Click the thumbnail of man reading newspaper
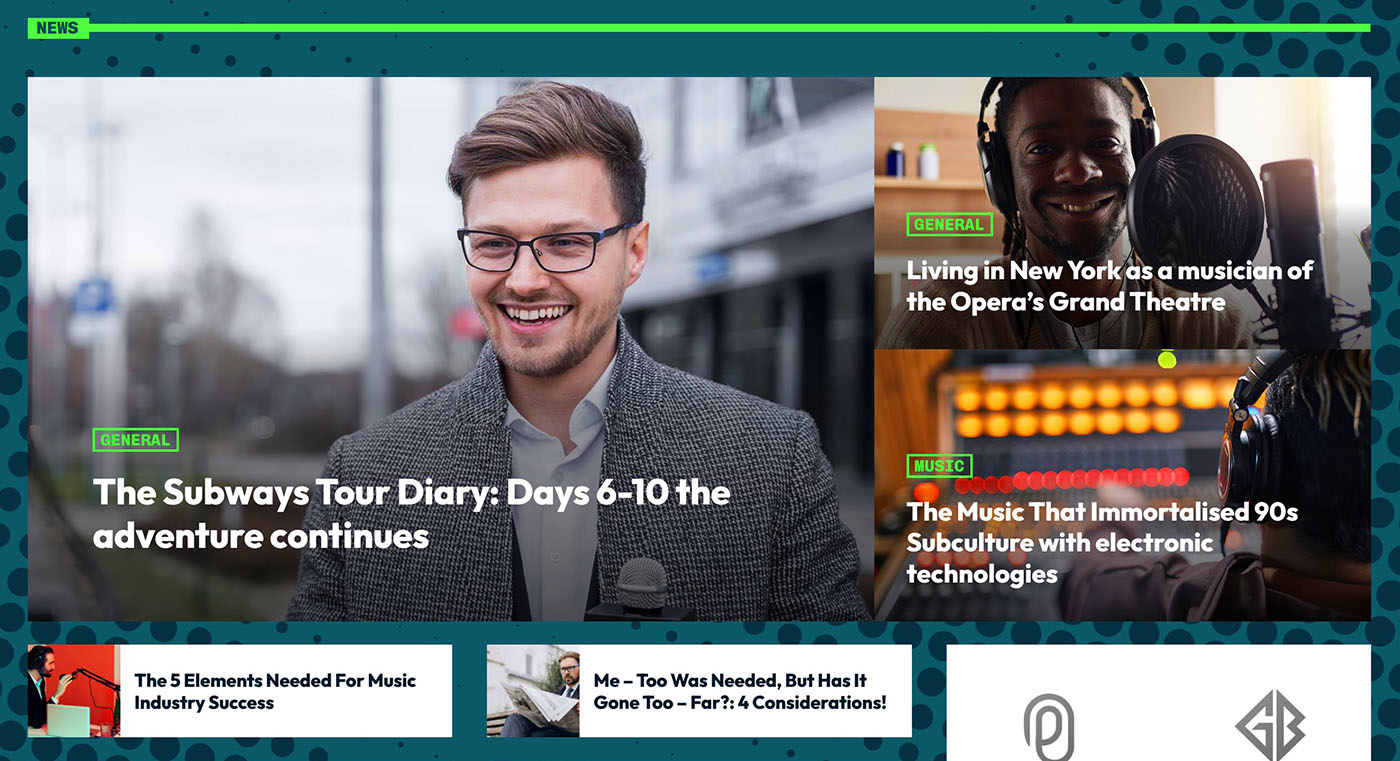 tap(533, 691)
